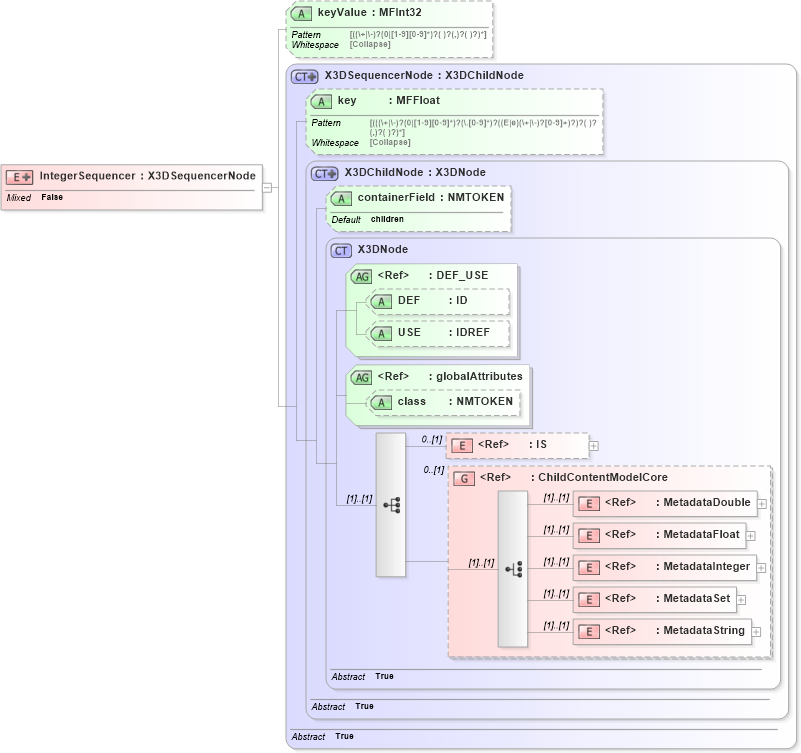Select the DEF : ID attribute
Viewport: 801px width, 753px height.
point(432,300)
